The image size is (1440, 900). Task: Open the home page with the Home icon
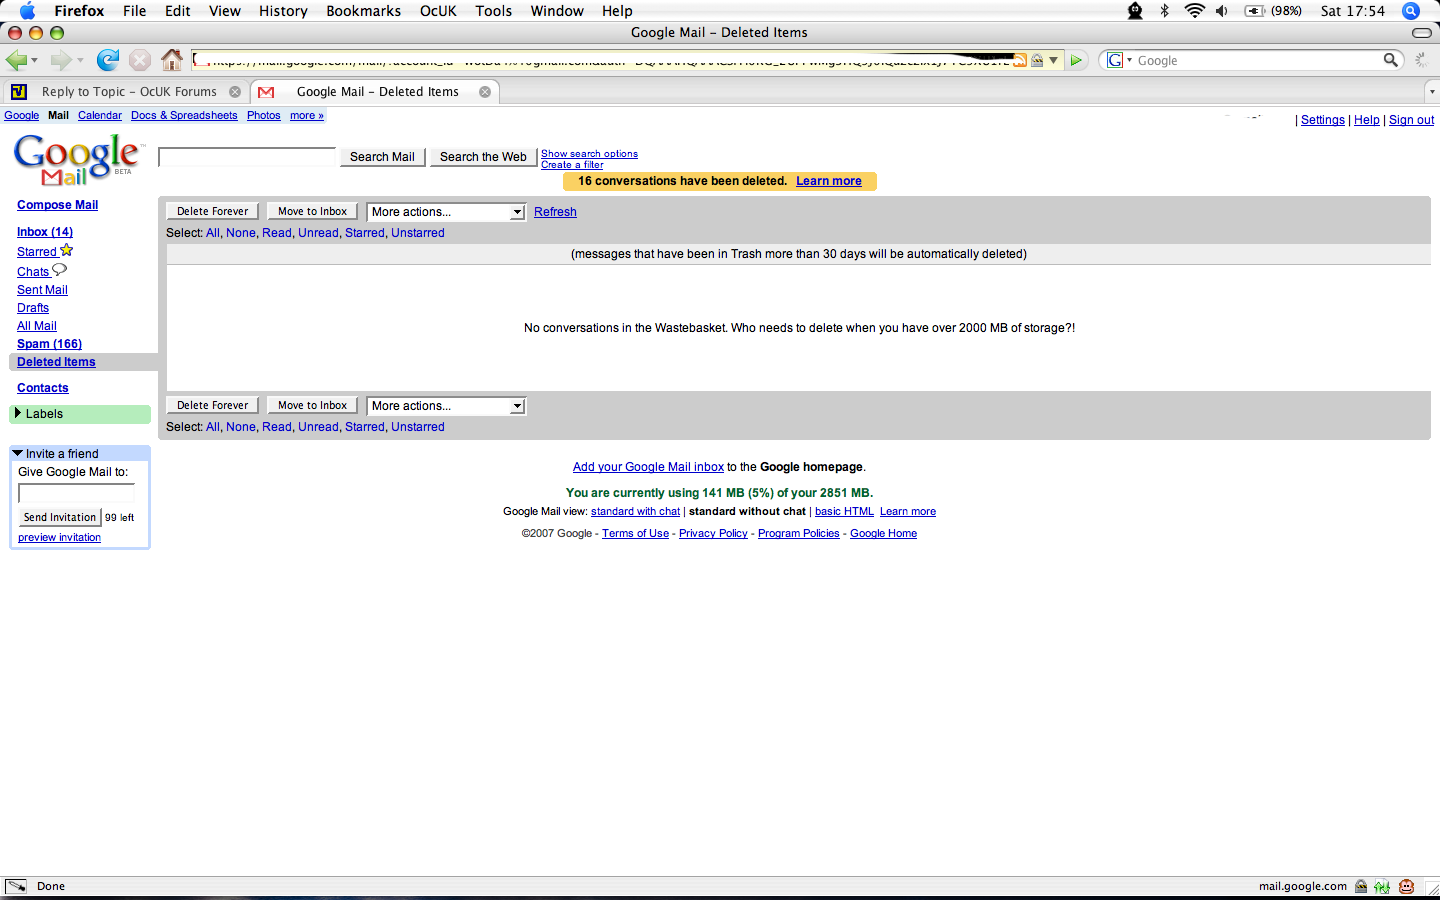(172, 60)
